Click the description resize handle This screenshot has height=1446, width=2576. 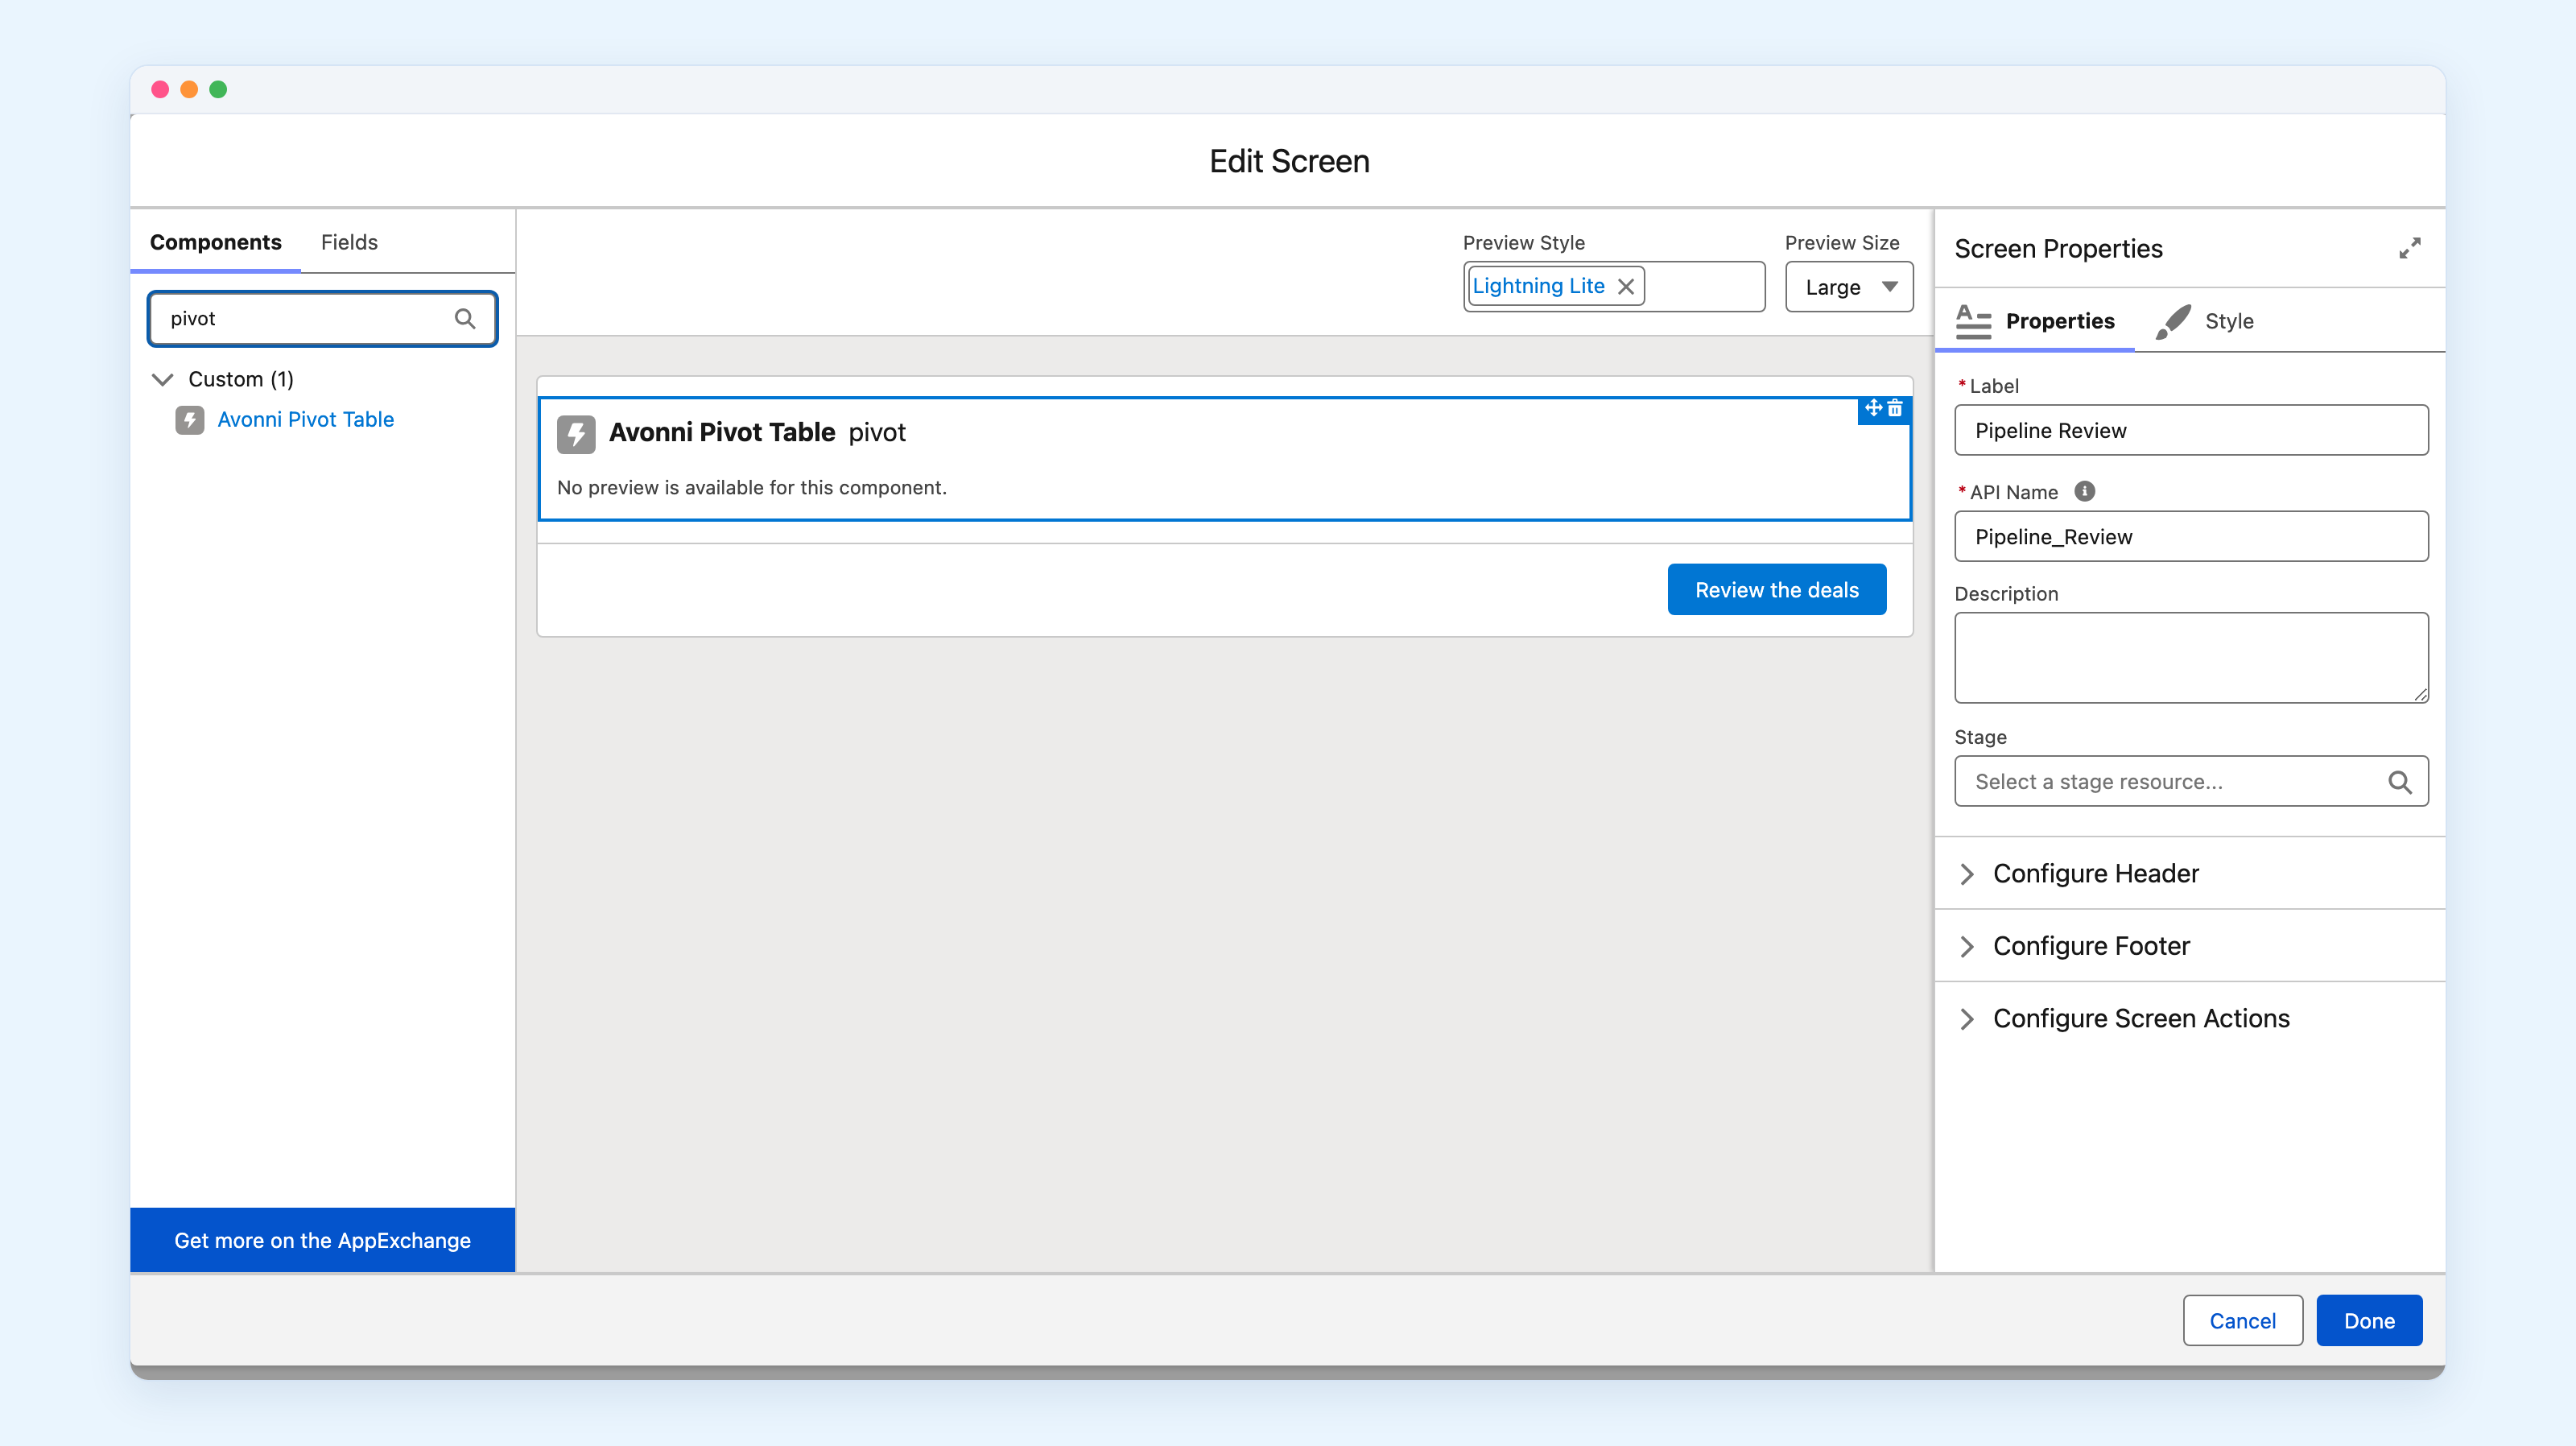click(2420, 694)
